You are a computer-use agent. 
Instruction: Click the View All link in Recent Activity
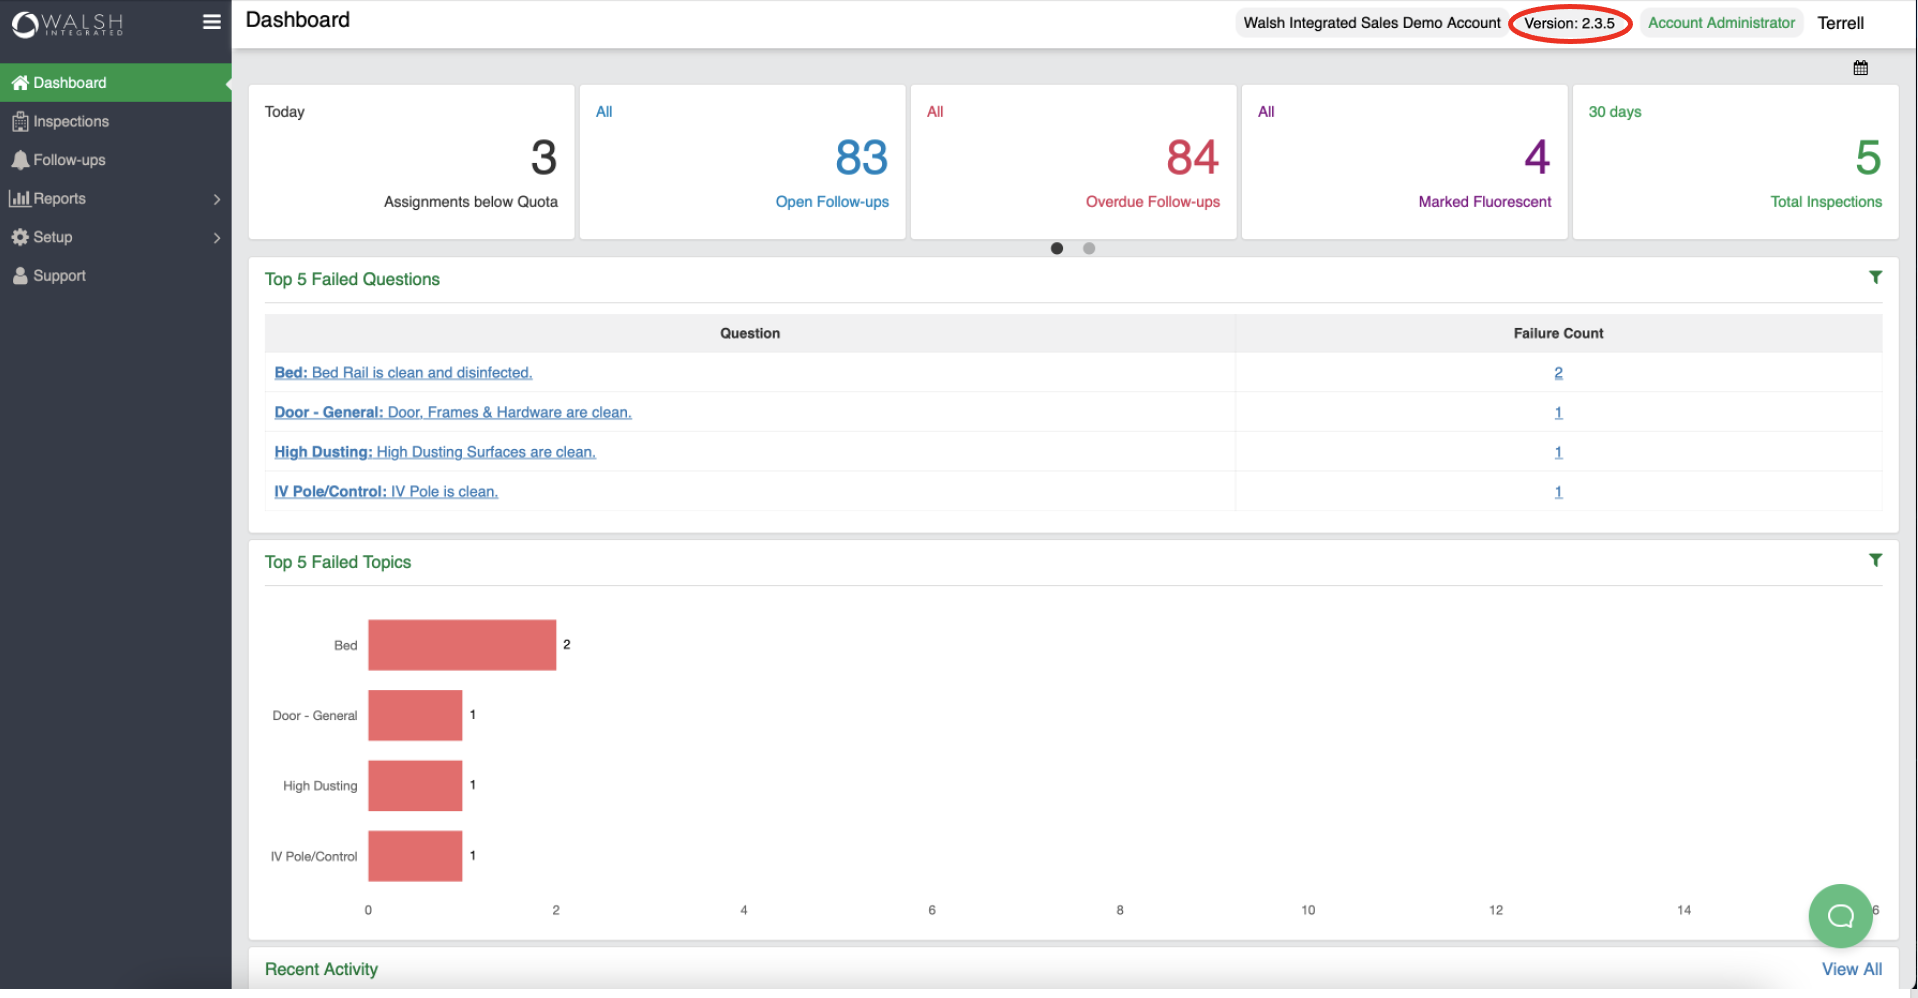click(1851, 968)
